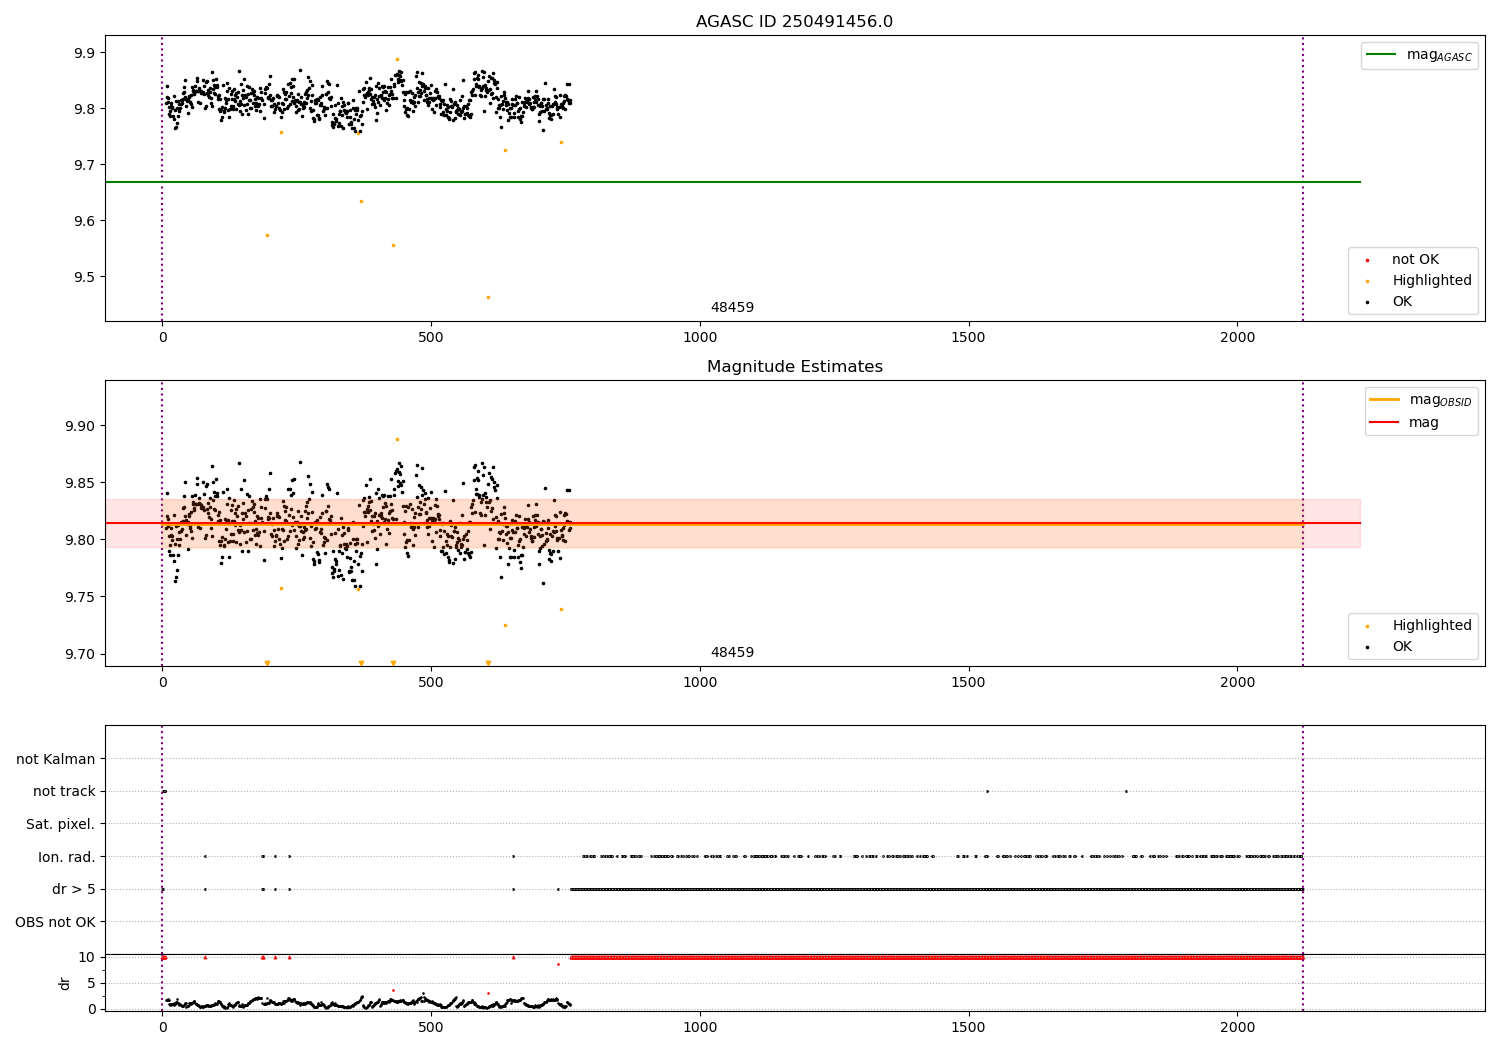Screen dimensions: 1500x1050
Task: Click the 'OBS not OK' row label
Action: tap(55, 922)
